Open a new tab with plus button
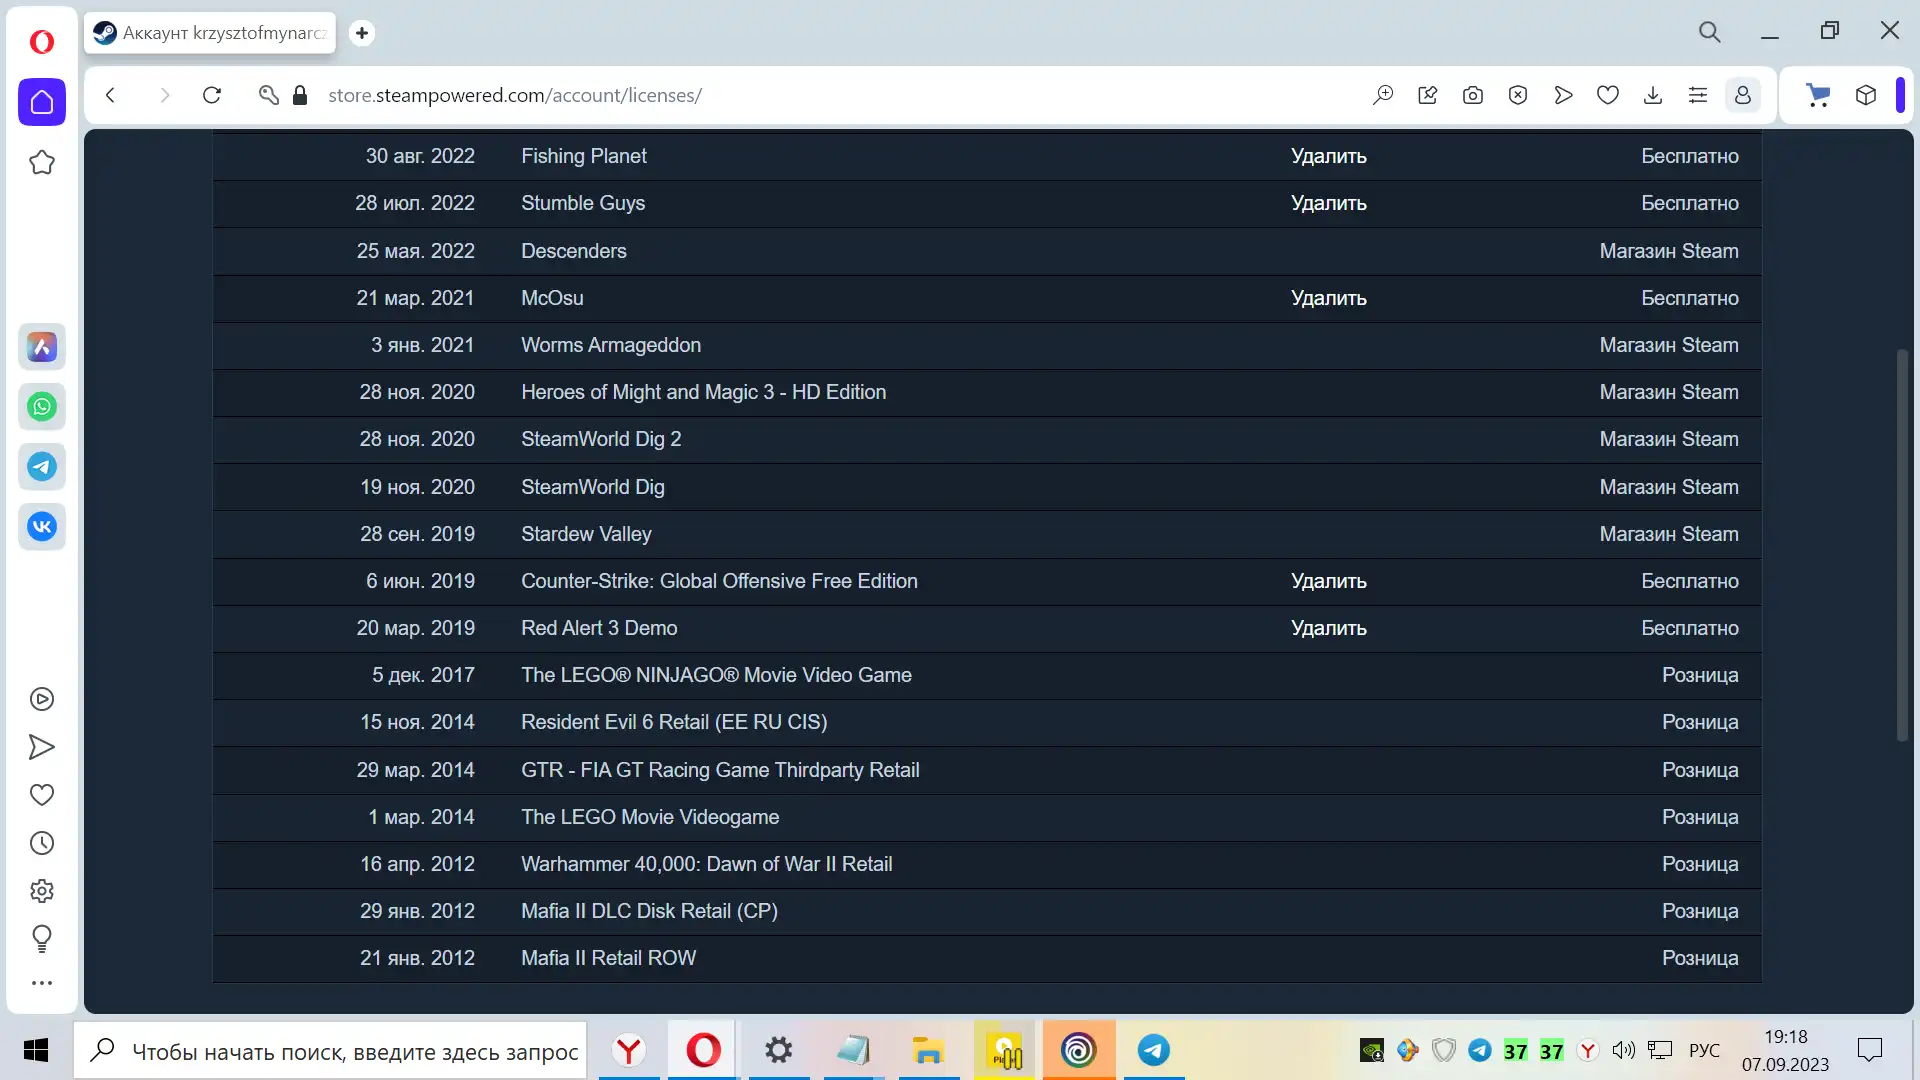The width and height of the screenshot is (1920, 1080). 362,33
